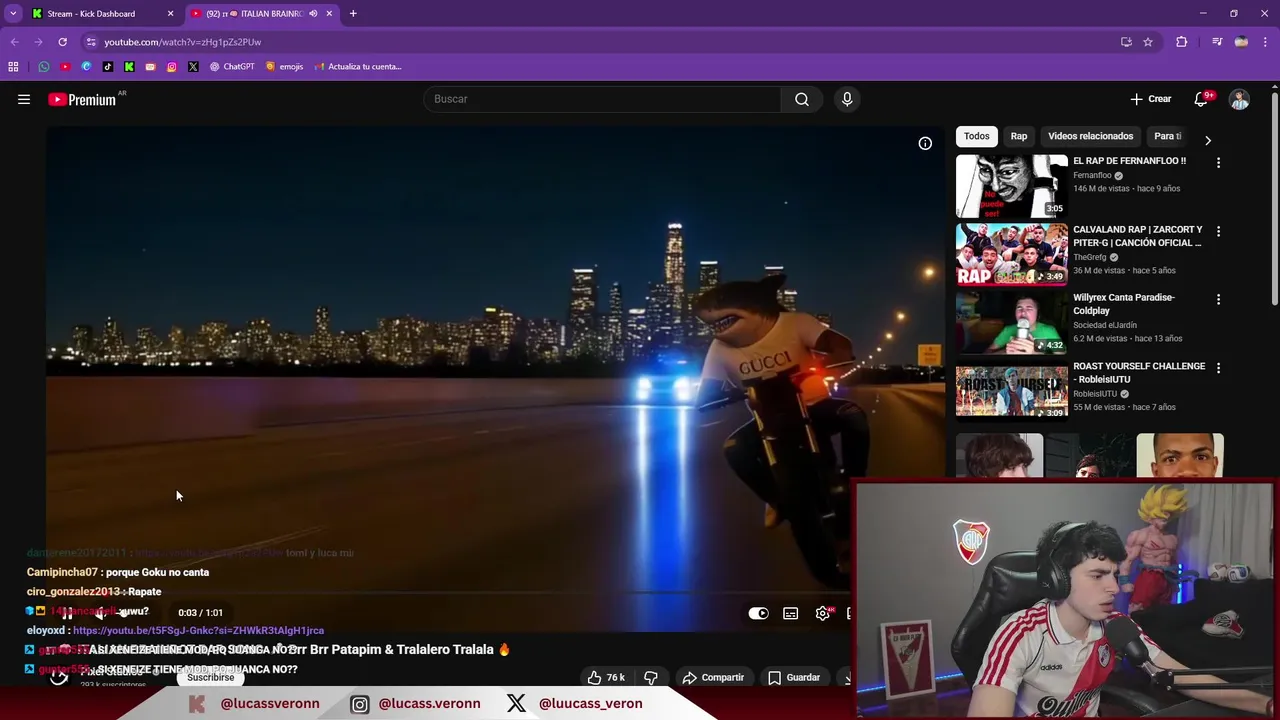
Task: Open X bookmark icon in bookmarks bar
Action: point(193,67)
